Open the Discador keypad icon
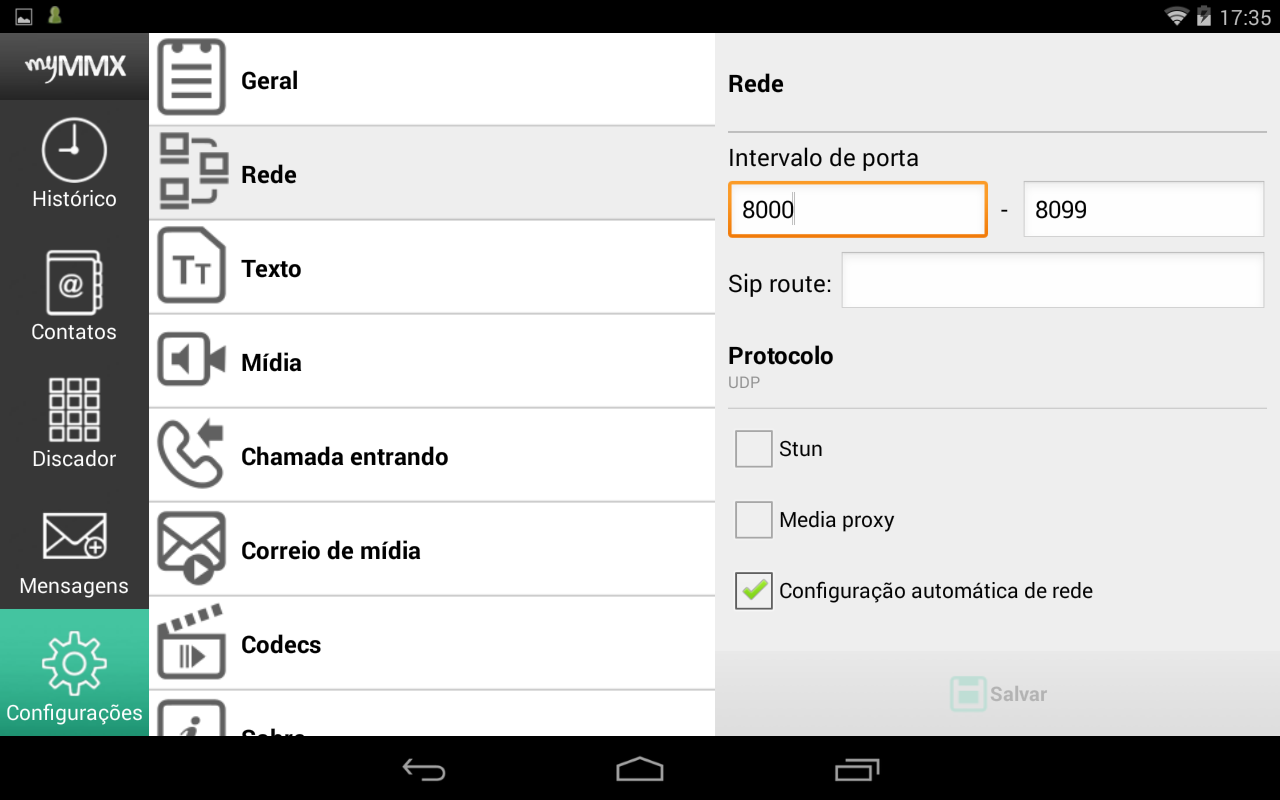The width and height of the screenshot is (1280, 800). (x=74, y=409)
